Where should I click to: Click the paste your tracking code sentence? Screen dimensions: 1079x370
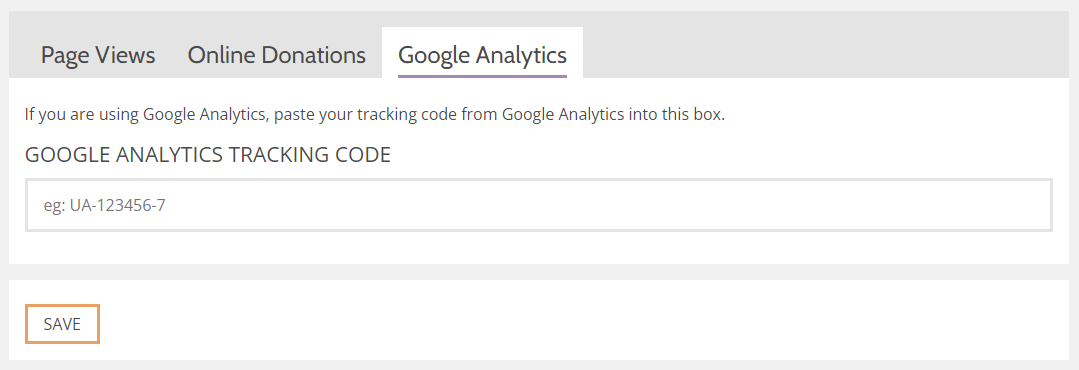pos(375,114)
